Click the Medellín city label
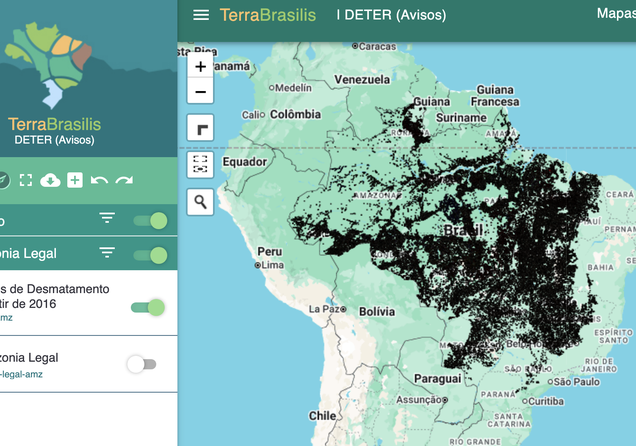The height and width of the screenshot is (446, 636). pyautogui.click(x=293, y=88)
